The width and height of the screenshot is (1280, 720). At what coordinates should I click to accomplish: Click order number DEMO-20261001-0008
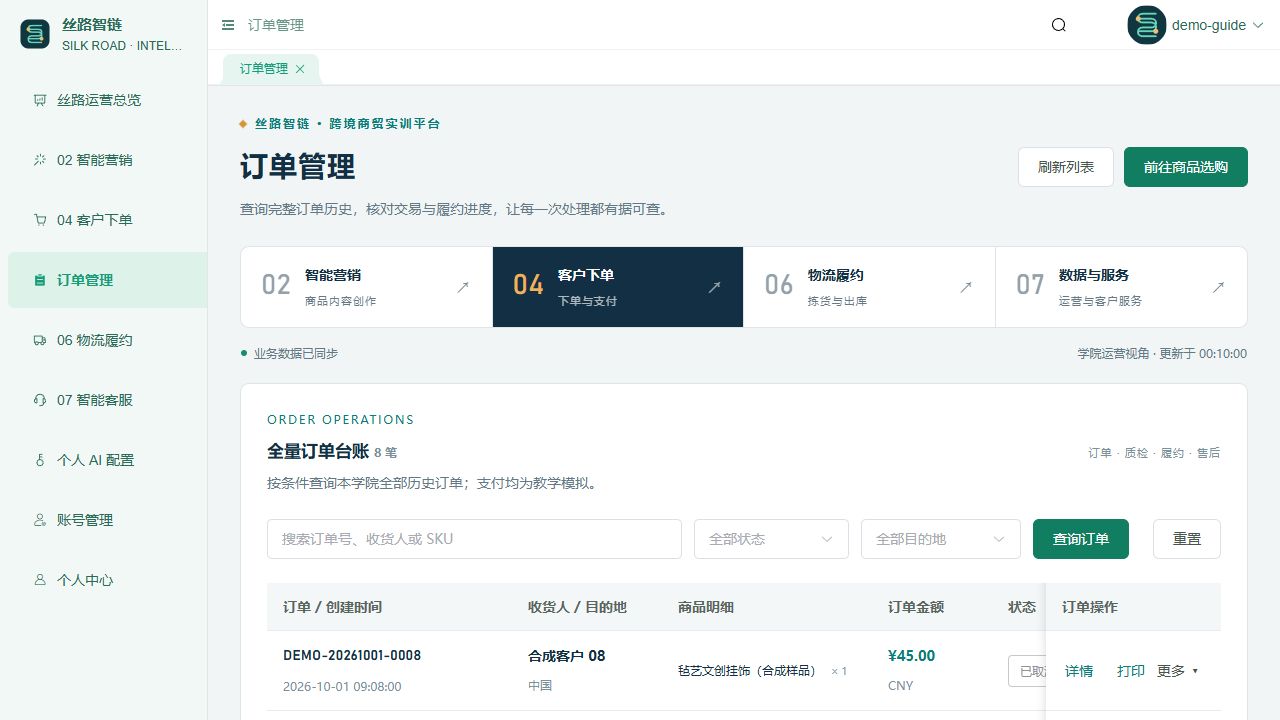coord(352,656)
